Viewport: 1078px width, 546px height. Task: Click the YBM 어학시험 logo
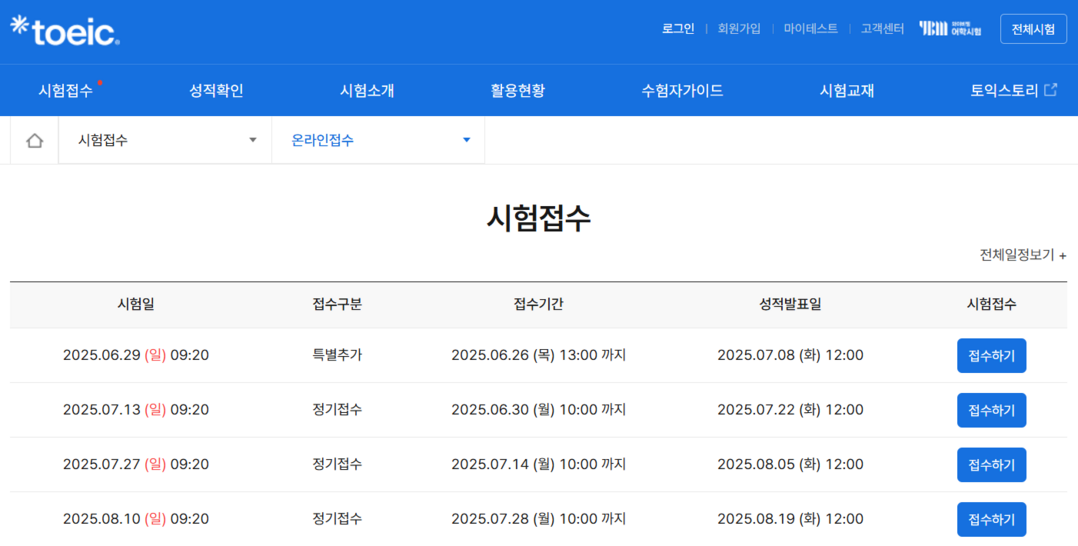pyautogui.click(x=950, y=29)
